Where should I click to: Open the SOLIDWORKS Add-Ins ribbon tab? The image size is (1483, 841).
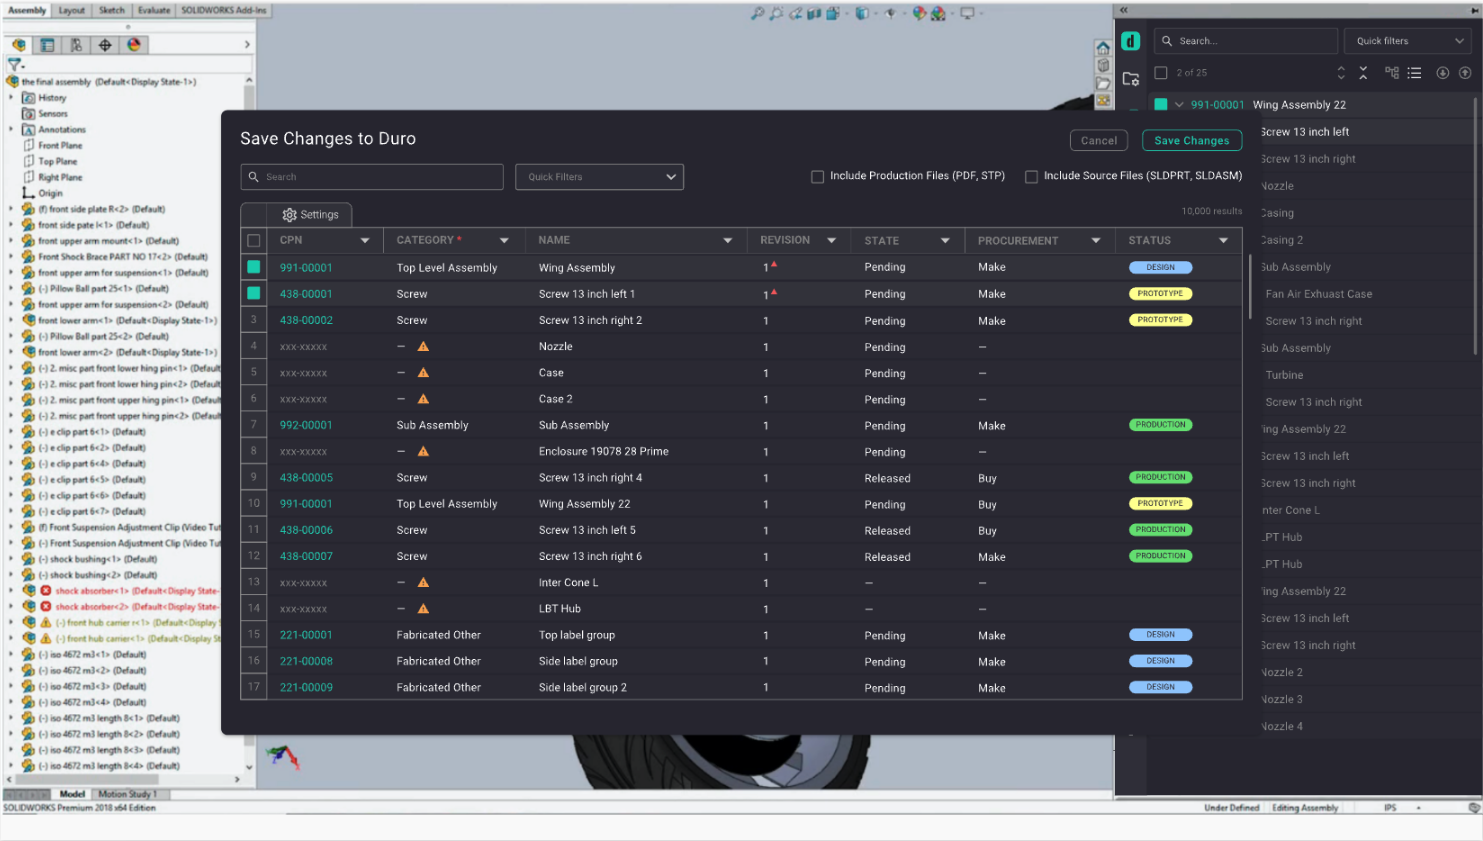point(224,10)
